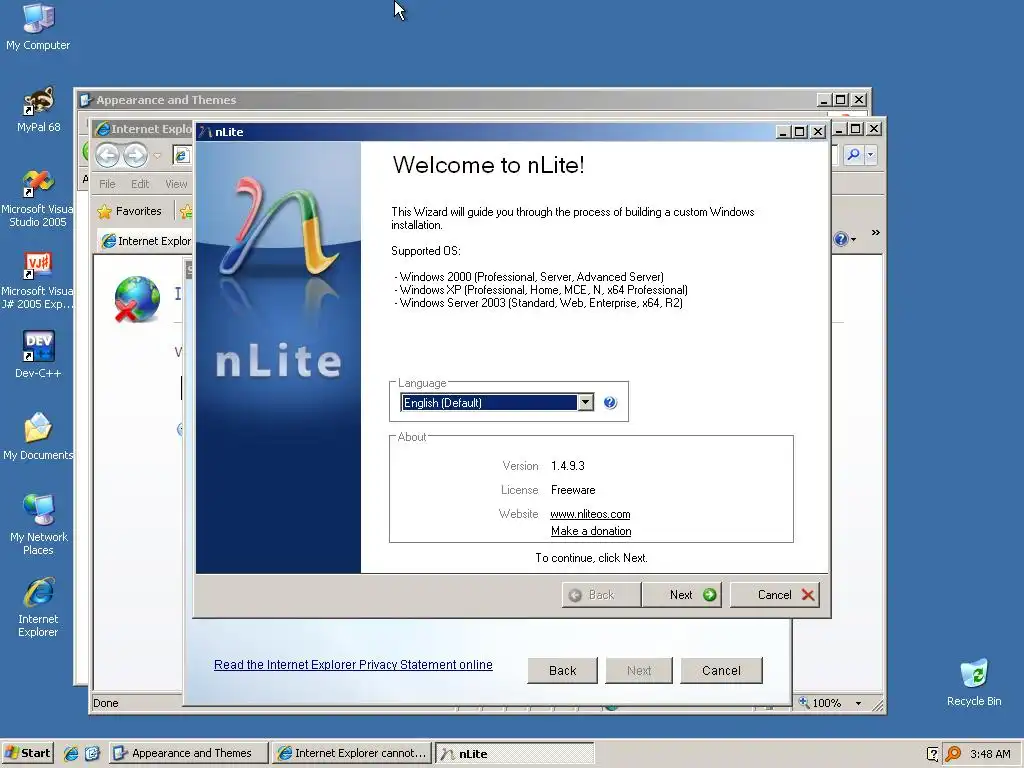
Task: Select the MyPal 68 desktop shortcut
Action: pyautogui.click(x=38, y=109)
